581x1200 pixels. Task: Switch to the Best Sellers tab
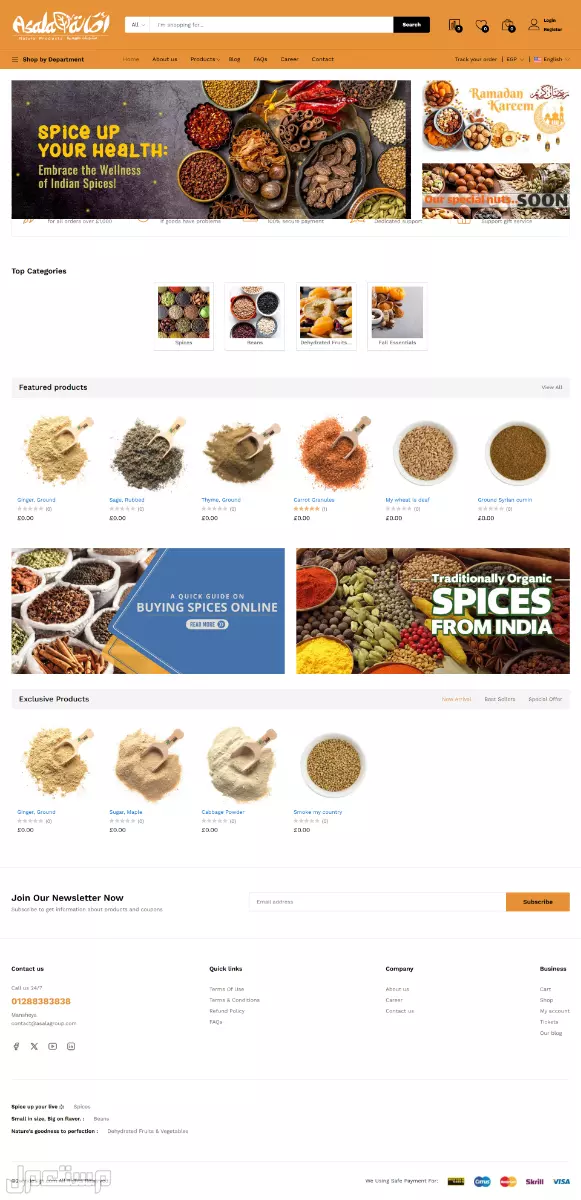tap(500, 699)
